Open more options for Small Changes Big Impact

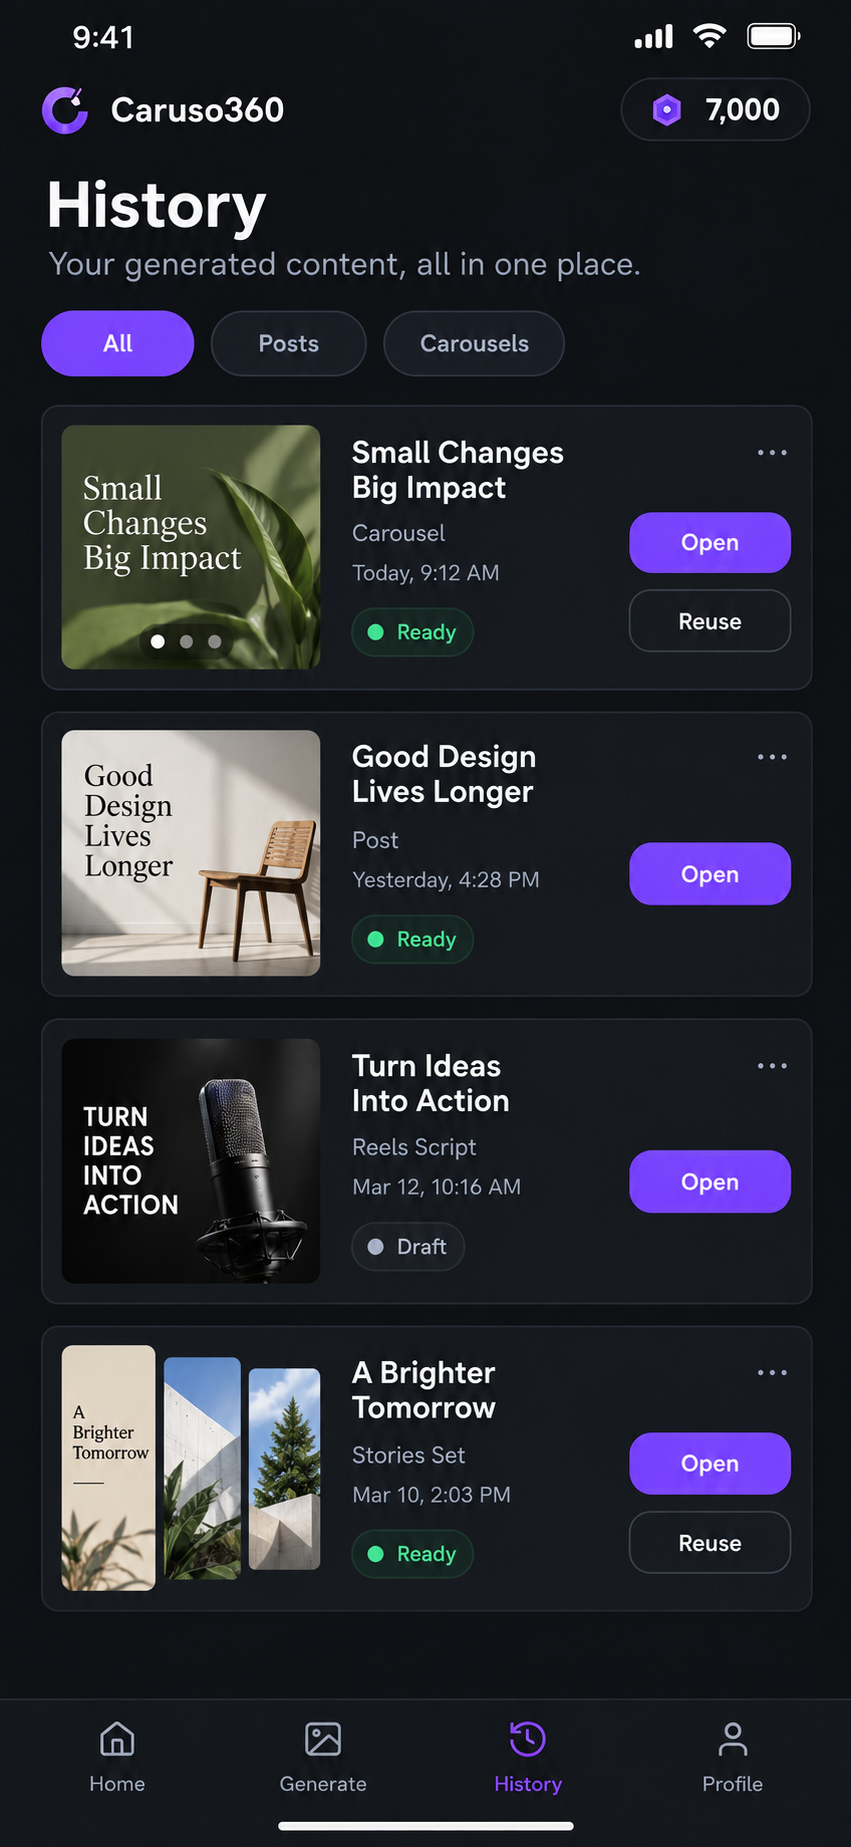772,453
